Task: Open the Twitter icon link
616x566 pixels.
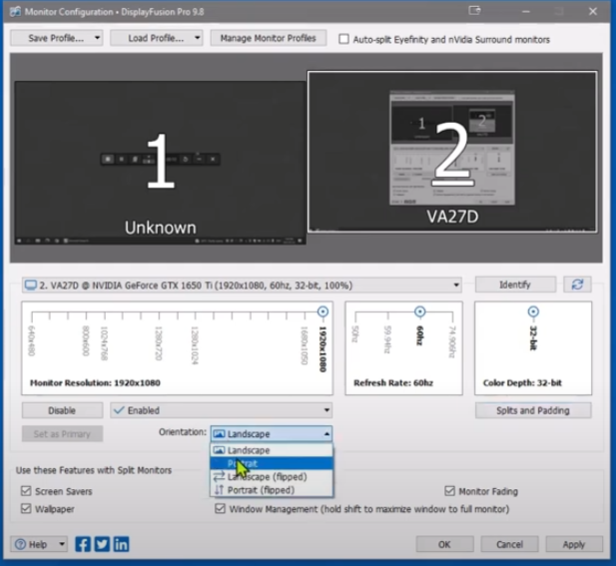Action: click(x=102, y=544)
